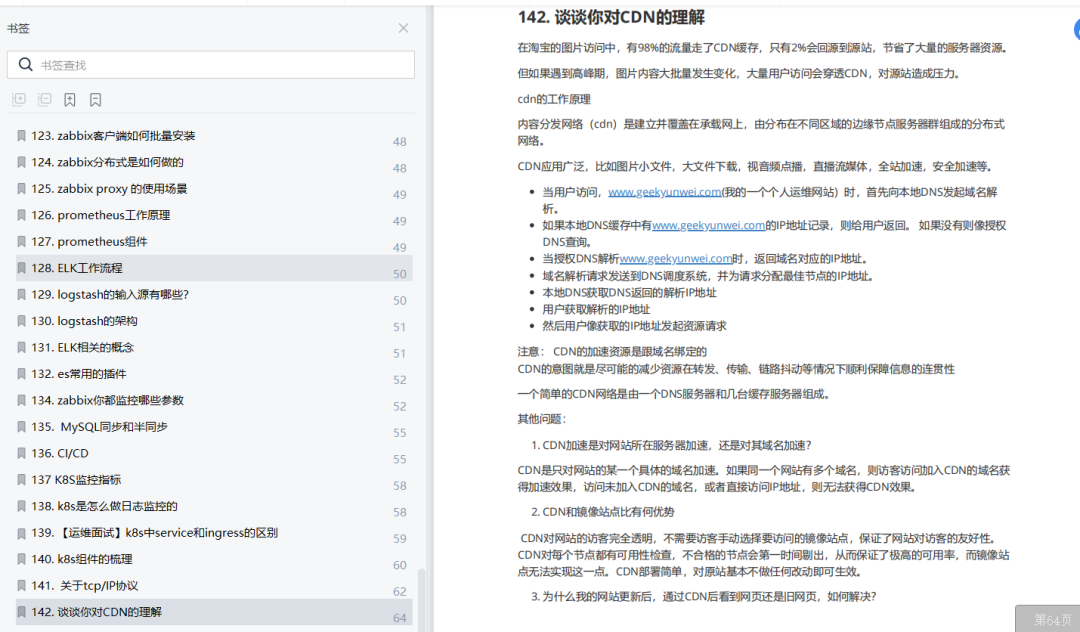Jump to bookmark 125. zabbix proxy 的使用场景
This screenshot has width=1080, height=632.
[214, 189]
